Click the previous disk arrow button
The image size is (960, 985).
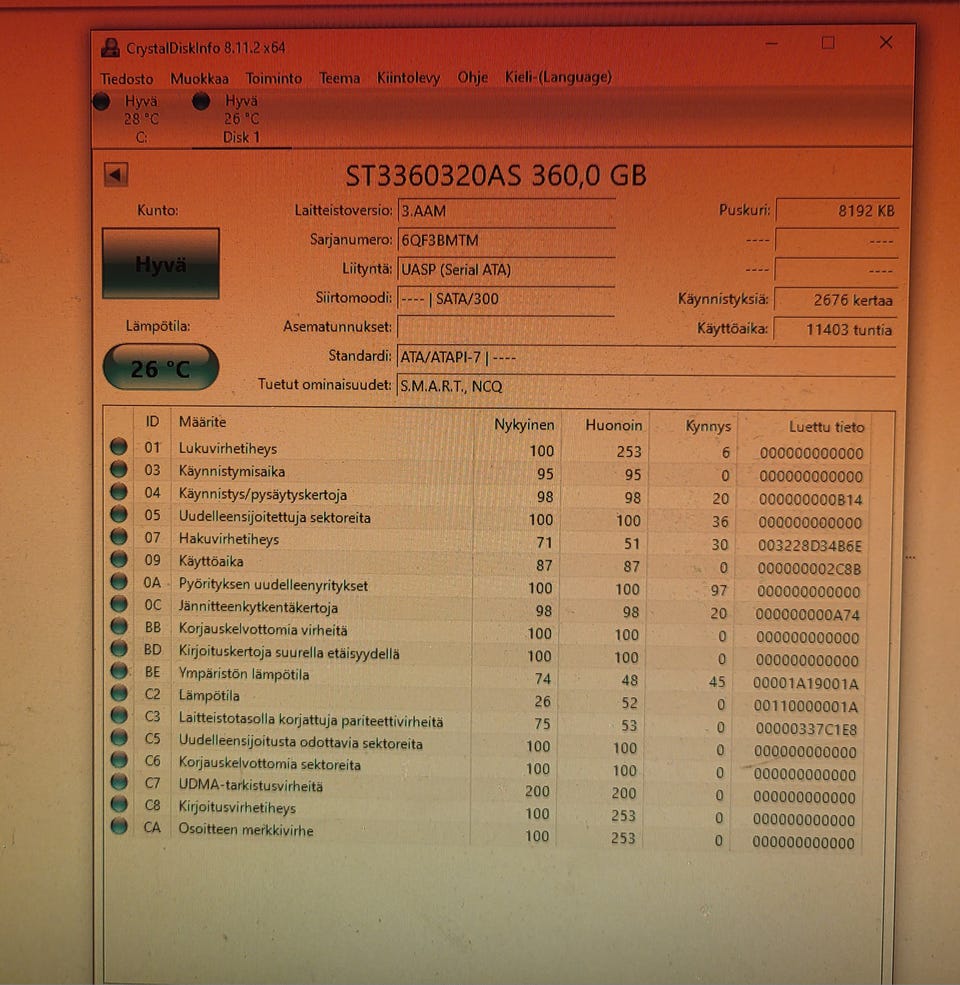coord(116,175)
